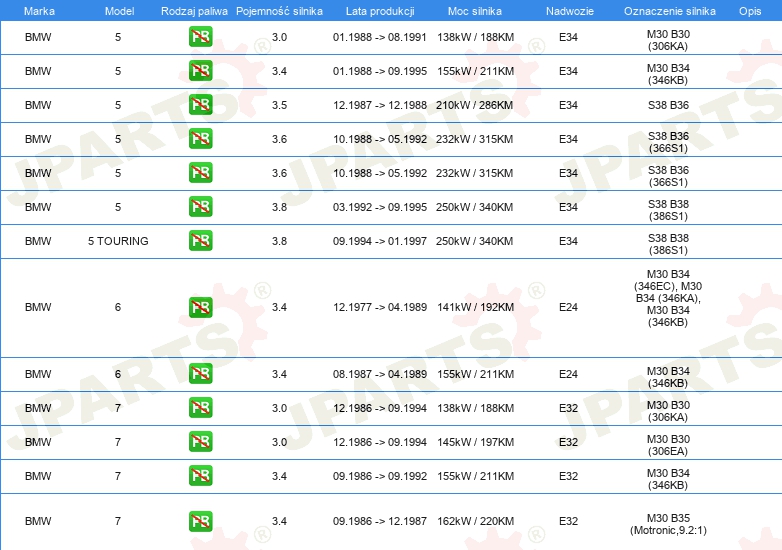
Task: Select fuel icon in the 03.1992 -> 09.1995 row
Action: [200, 206]
